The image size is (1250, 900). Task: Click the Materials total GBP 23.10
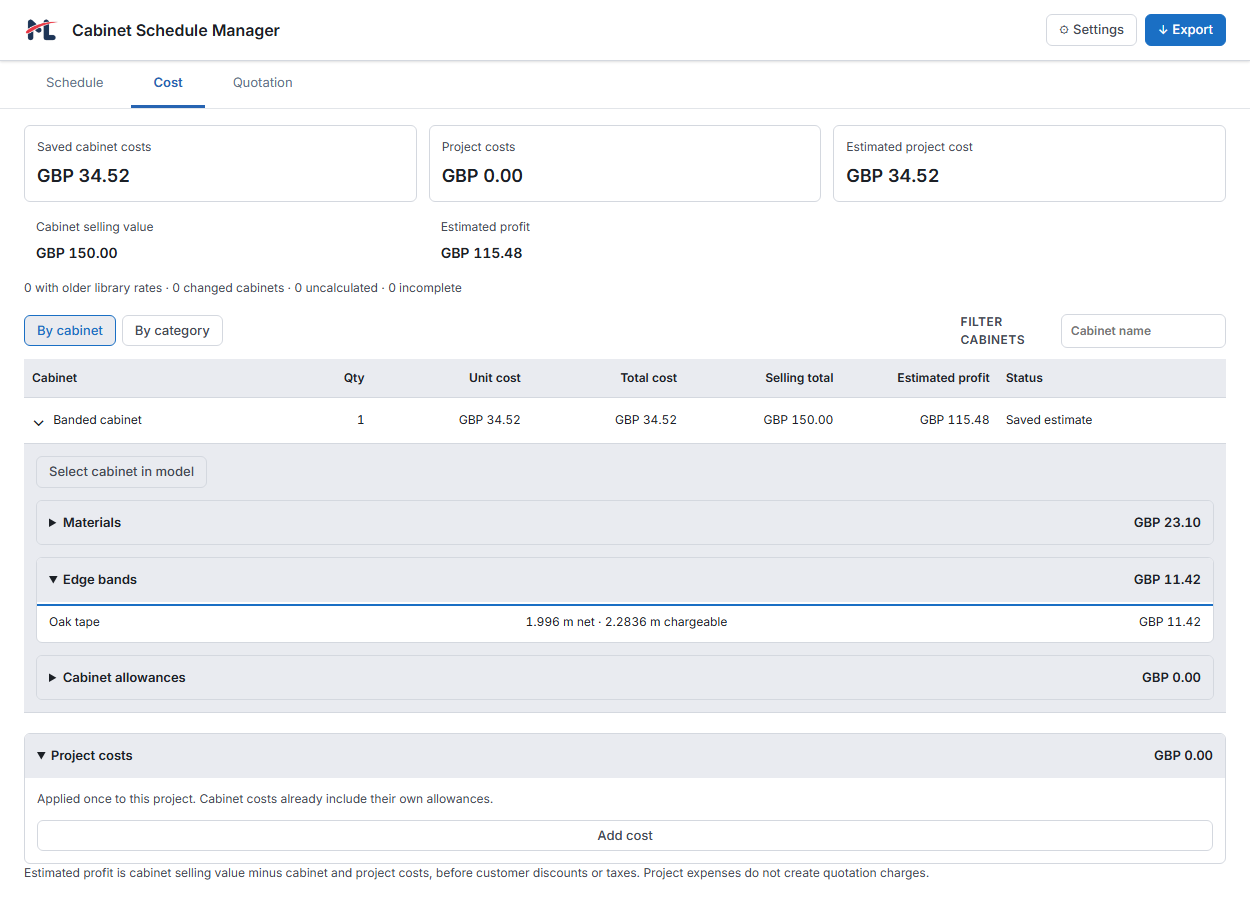1167,523
